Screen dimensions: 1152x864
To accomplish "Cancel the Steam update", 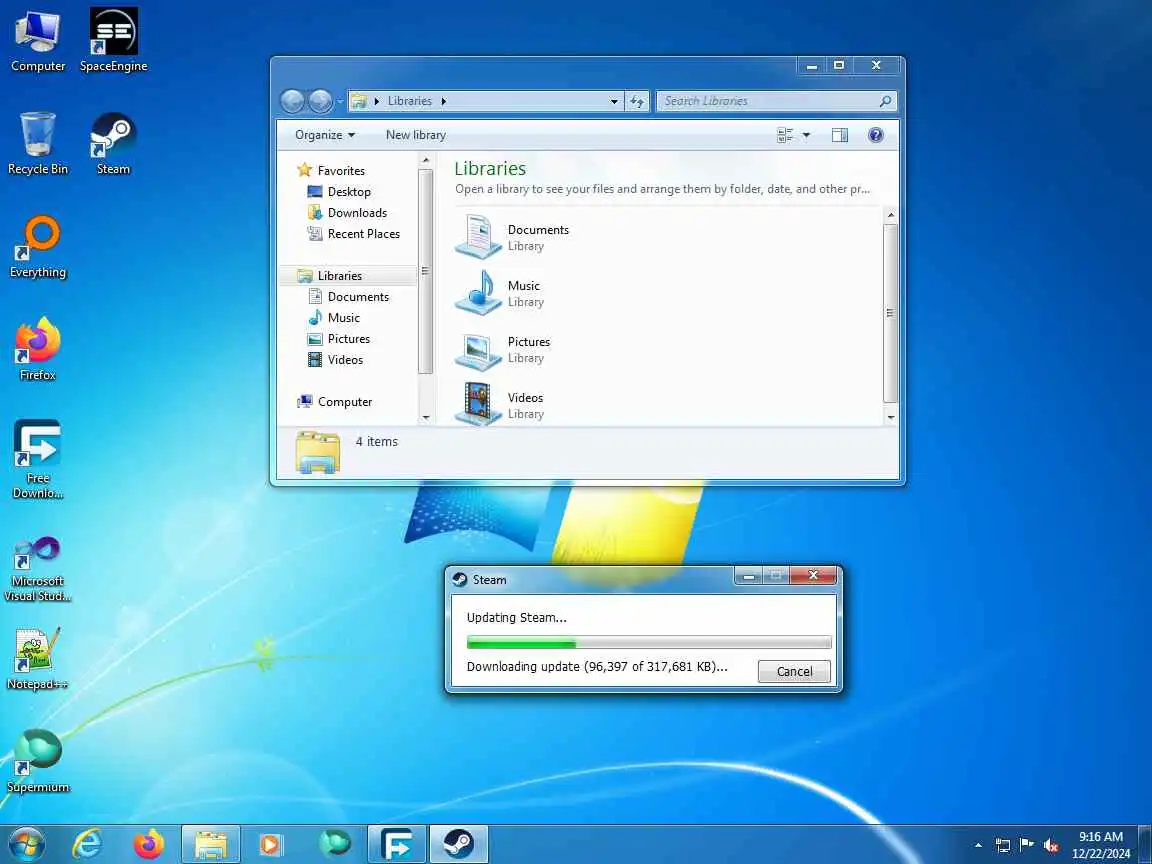I will (794, 671).
